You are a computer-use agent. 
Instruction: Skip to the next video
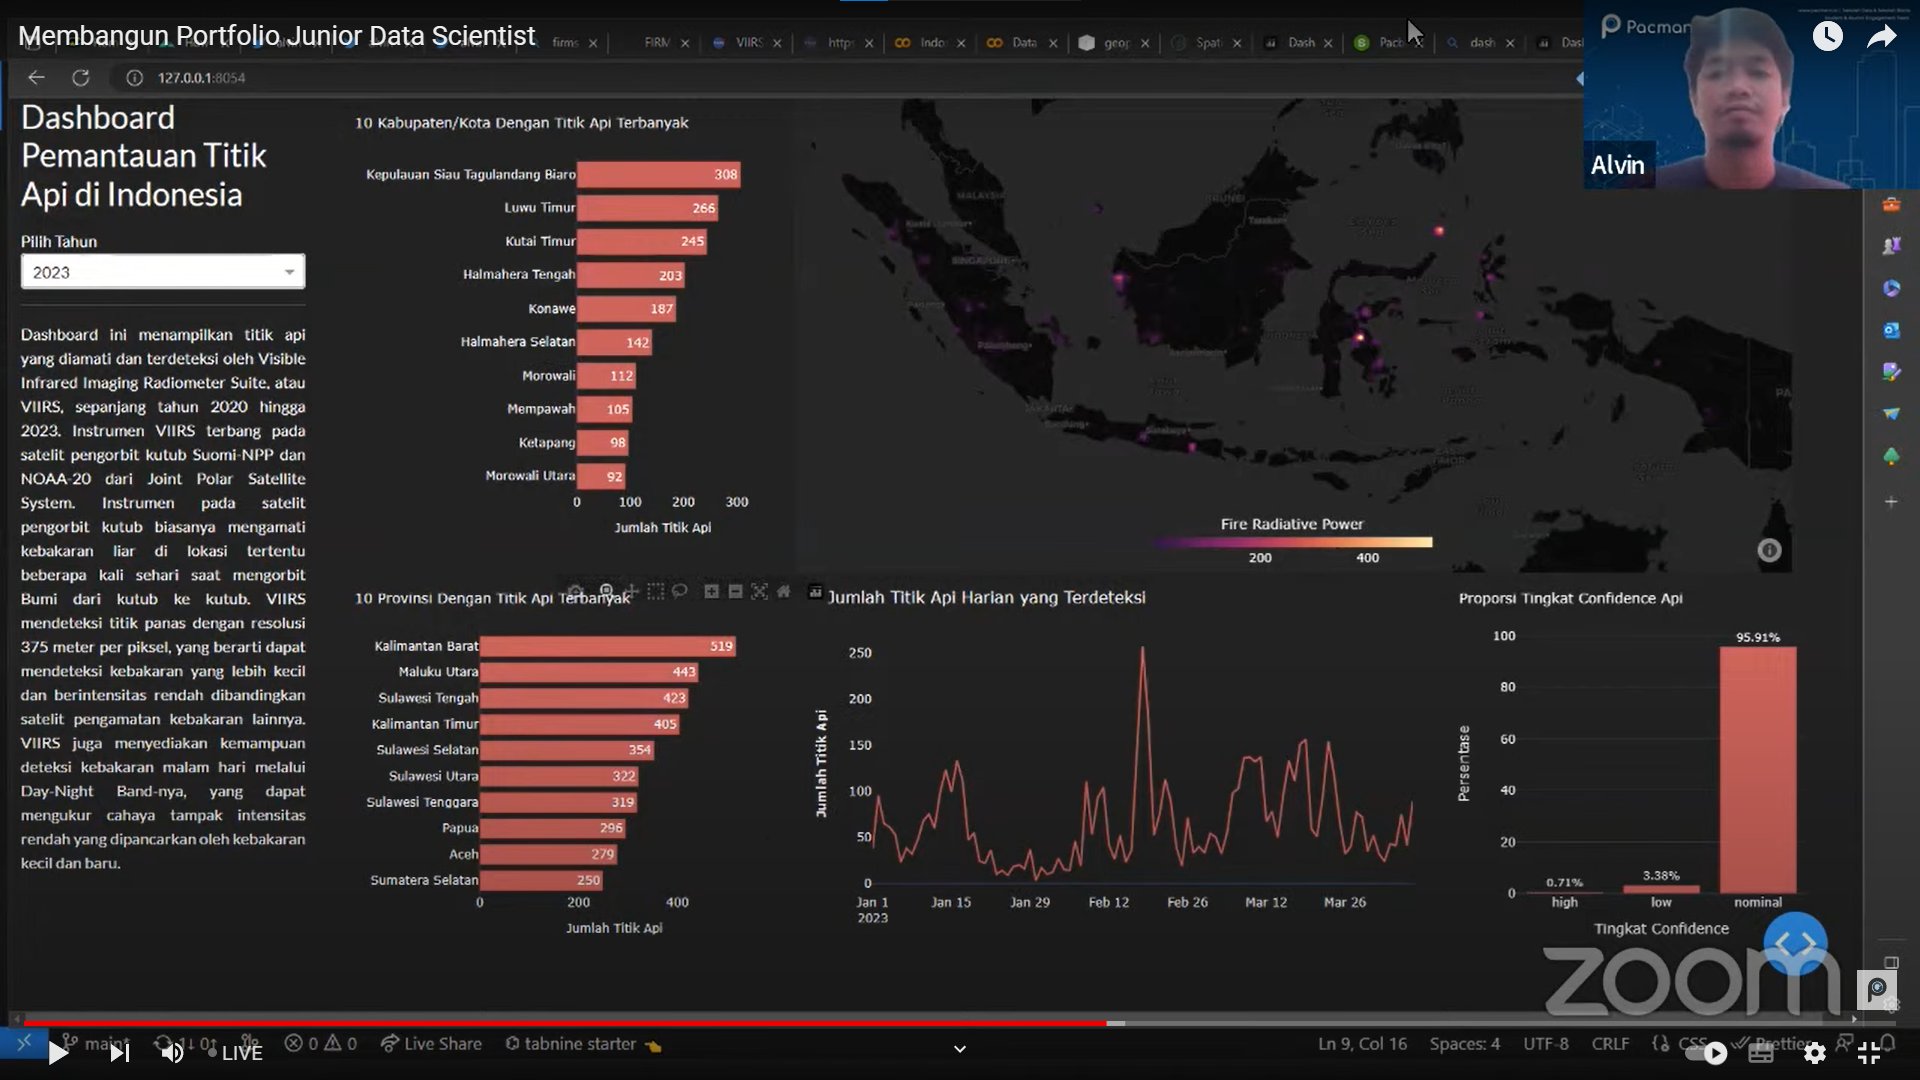120,1052
